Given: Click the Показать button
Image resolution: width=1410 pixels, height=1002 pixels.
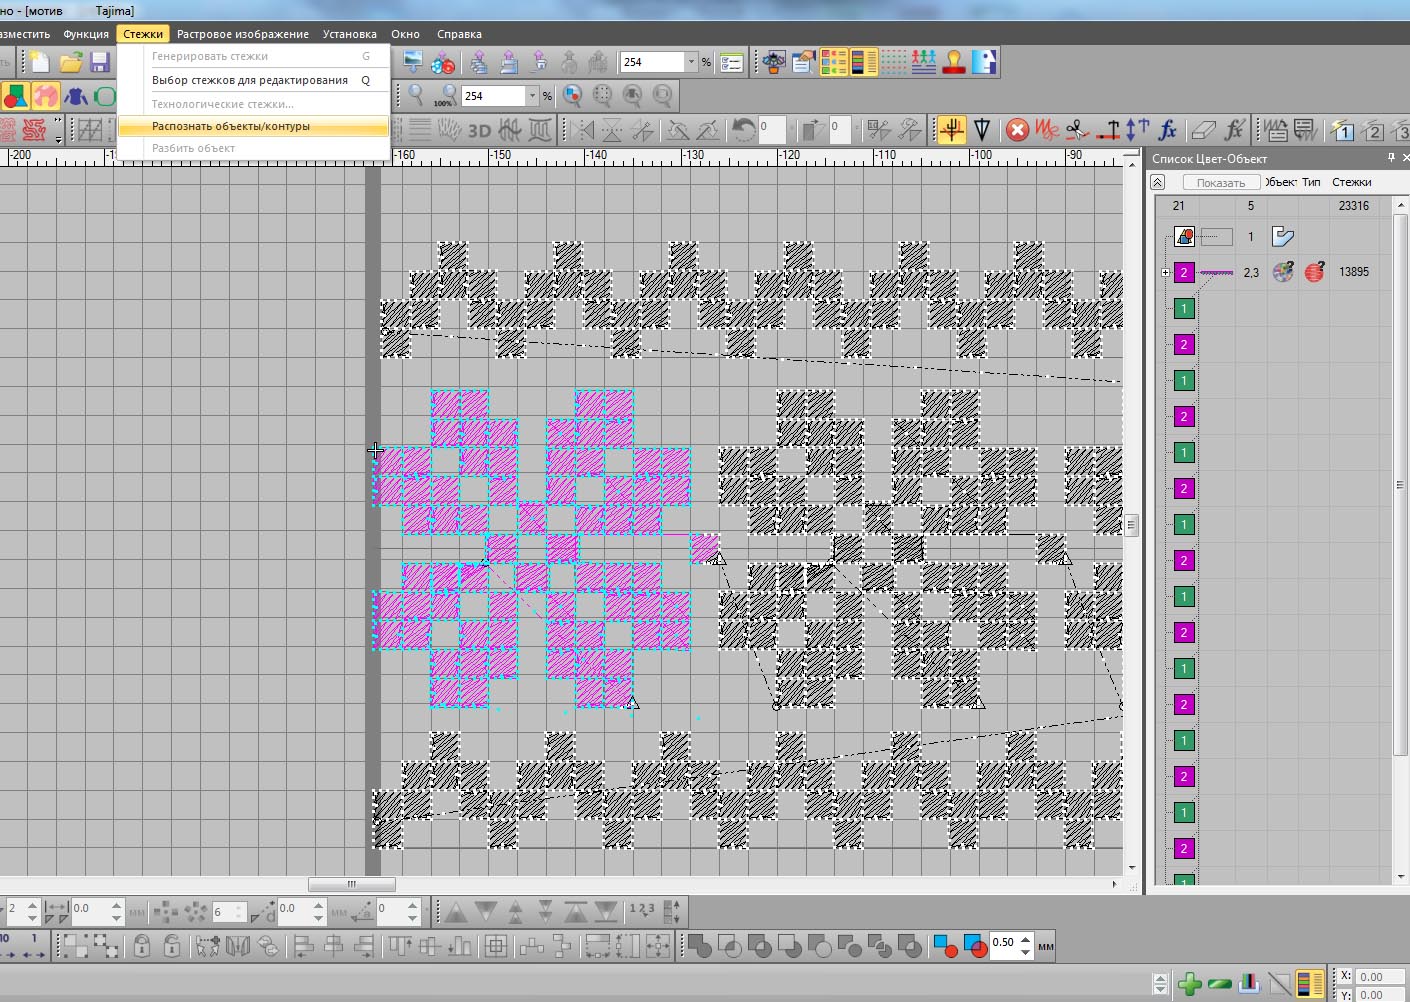Looking at the screenshot, I should pyautogui.click(x=1220, y=182).
